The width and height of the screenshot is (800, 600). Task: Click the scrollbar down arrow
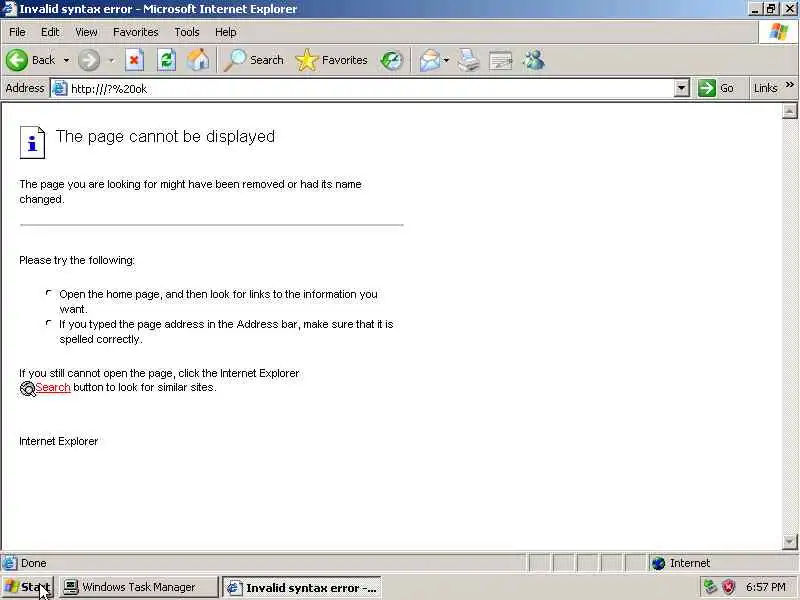tap(789, 541)
